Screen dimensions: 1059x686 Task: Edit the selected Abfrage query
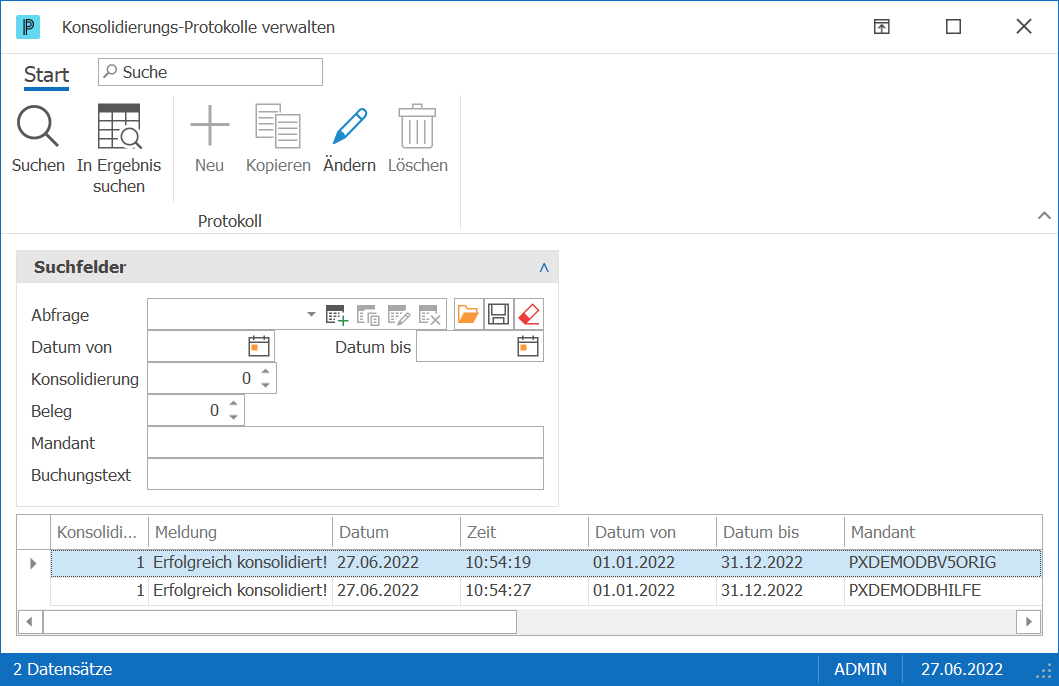point(398,315)
